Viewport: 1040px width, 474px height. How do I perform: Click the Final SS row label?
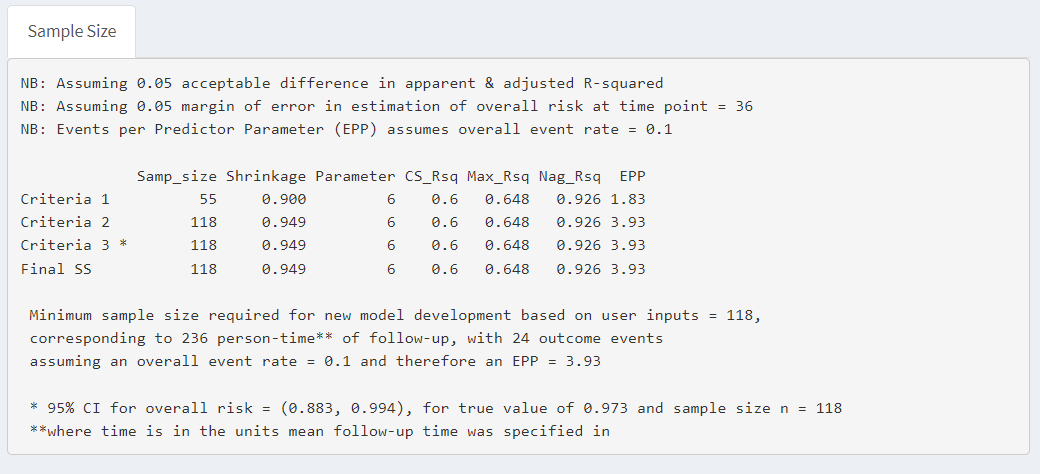pyautogui.click(x=56, y=269)
